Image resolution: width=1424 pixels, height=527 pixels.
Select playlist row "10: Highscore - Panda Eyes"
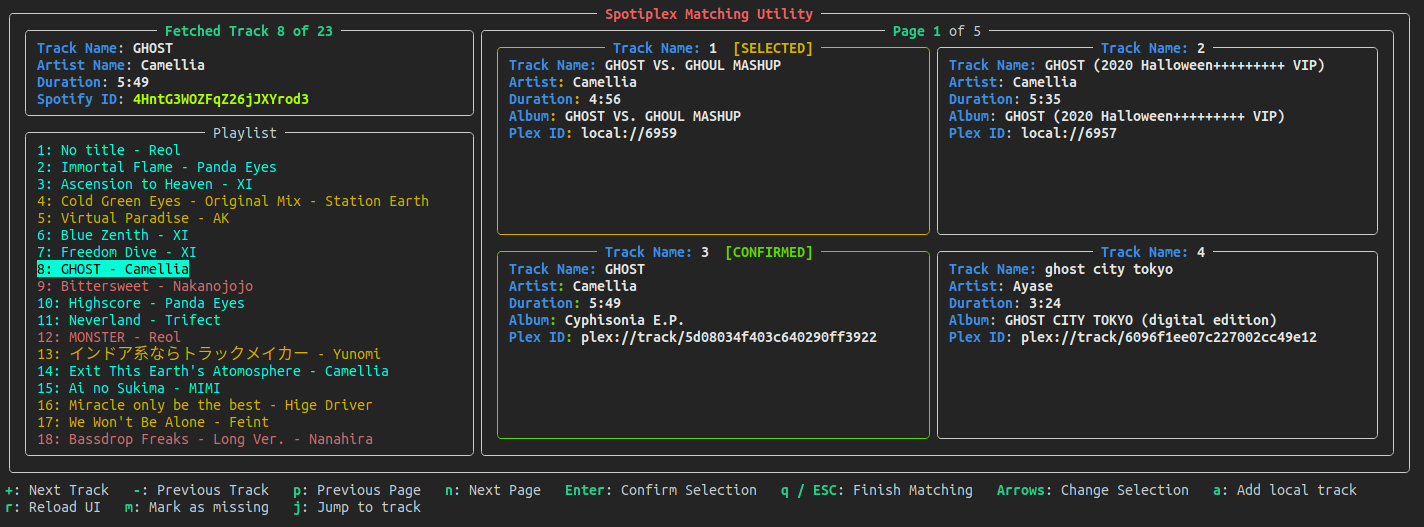coord(141,303)
